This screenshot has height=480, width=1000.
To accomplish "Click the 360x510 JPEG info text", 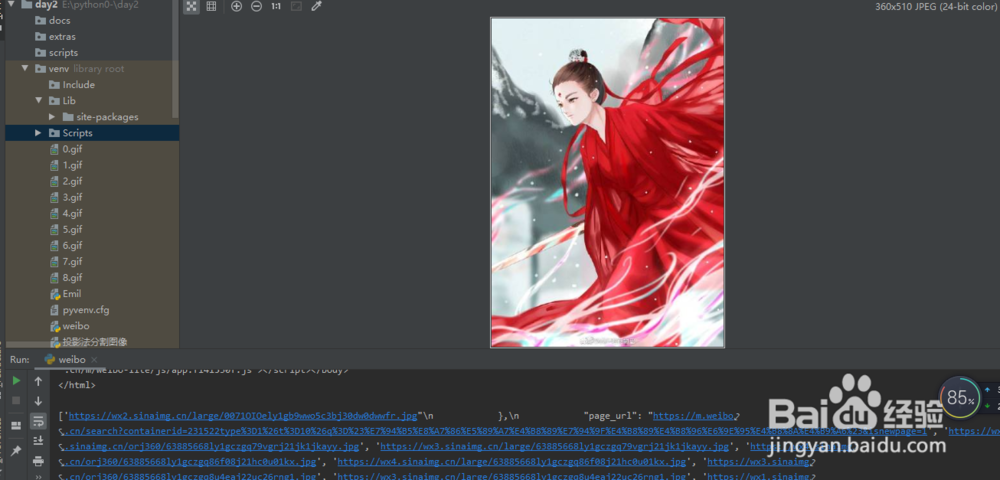I will pyautogui.click(x=936, y=6).
